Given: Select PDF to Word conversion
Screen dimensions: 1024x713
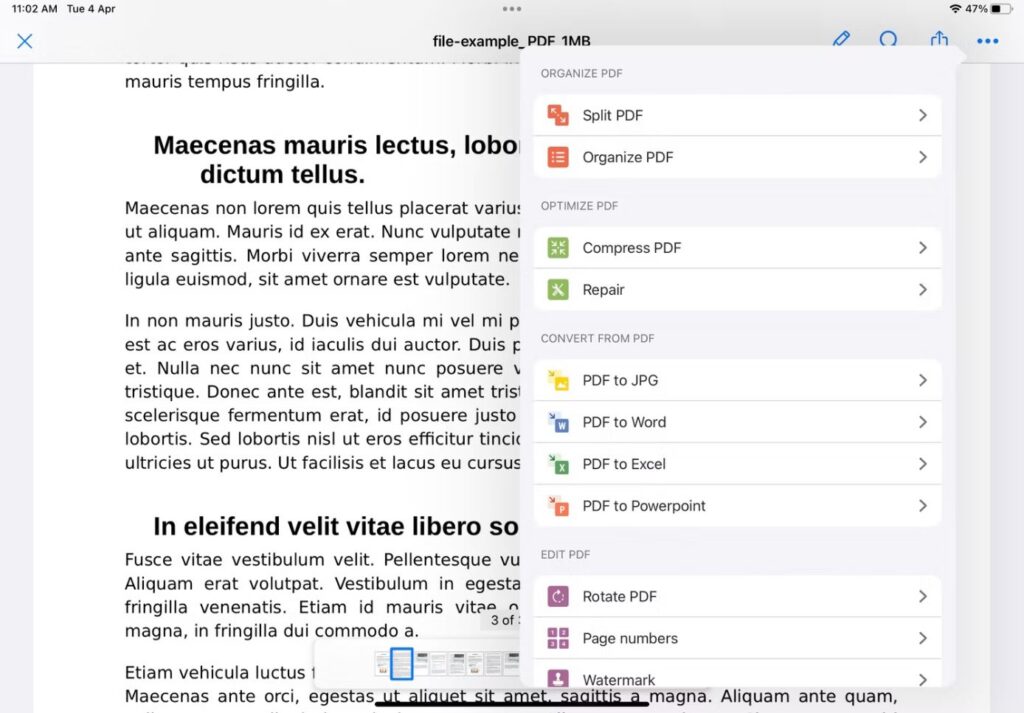Looking at the screenshot, I should (737, 422).
